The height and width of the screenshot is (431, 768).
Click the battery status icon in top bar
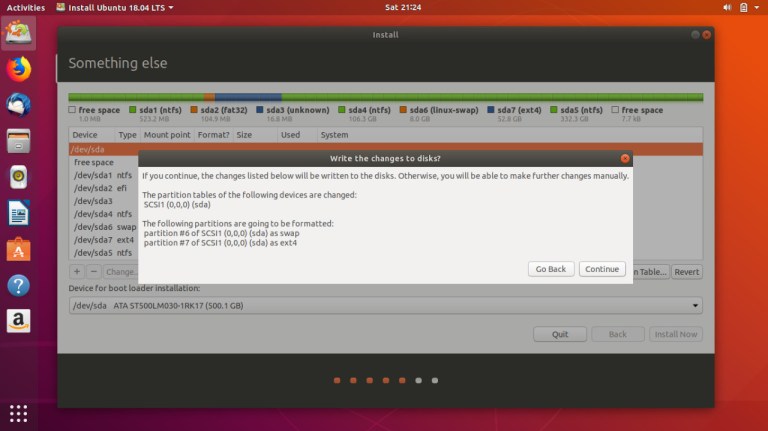744,7
